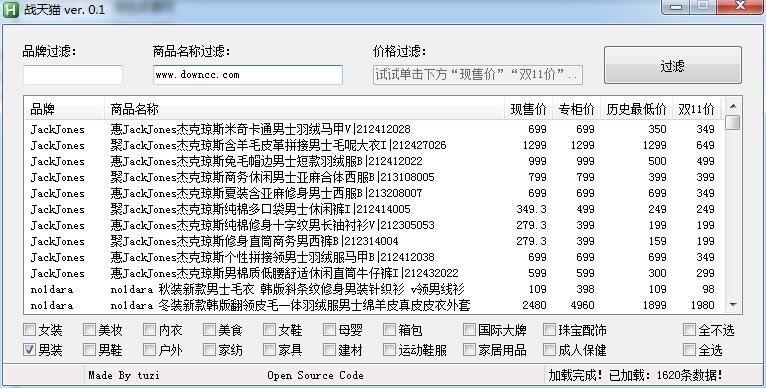Click the 过滤 filter button
Image resolution: width=766 pixels, height=388 pixels.
[x=673, y=65]
